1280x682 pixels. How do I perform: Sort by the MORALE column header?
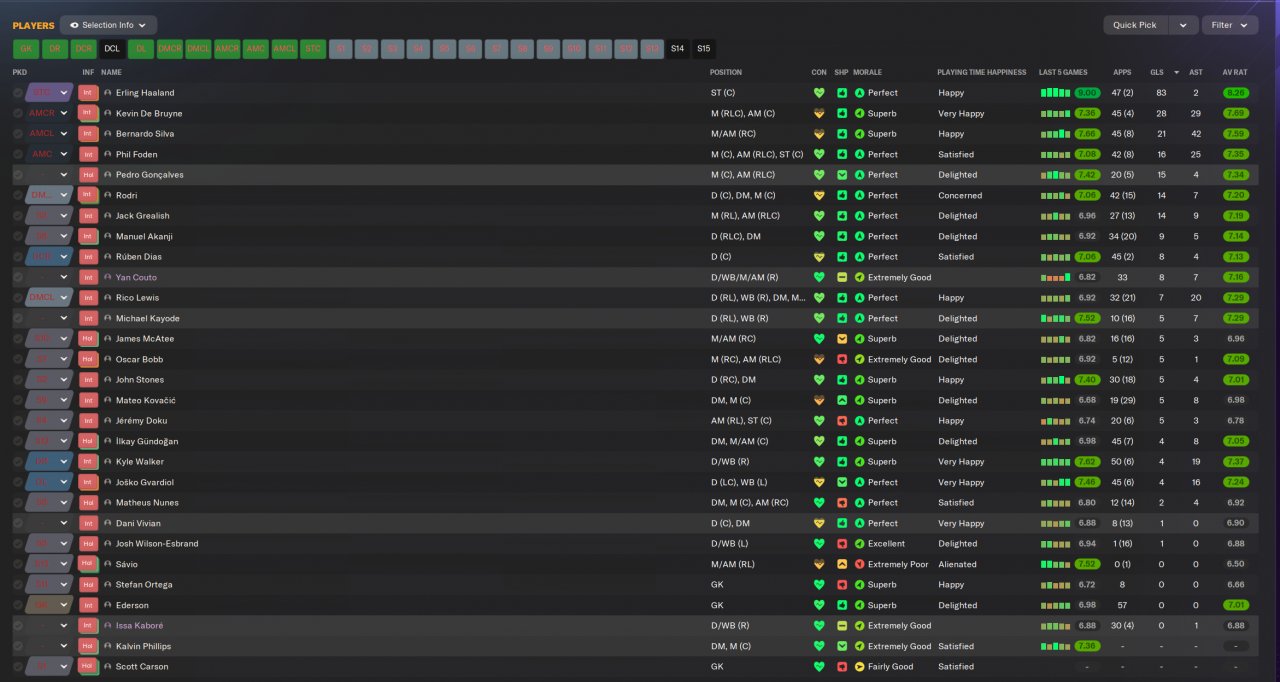[x=868, y=72]
